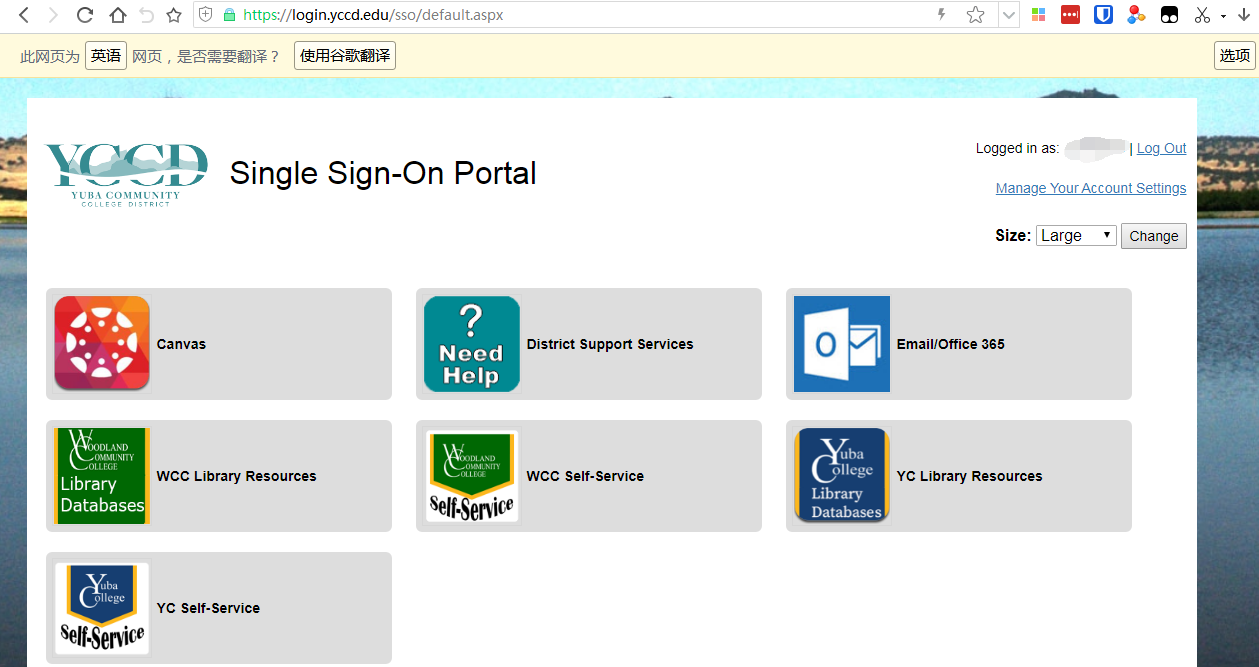
Task: Click the red and blue balls extension icon
Action: click(x=1136, y=15)
